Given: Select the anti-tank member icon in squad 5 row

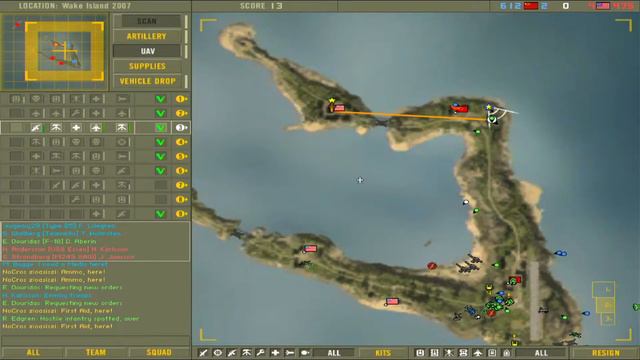Looking at the screenshot, I should point(122,156).
